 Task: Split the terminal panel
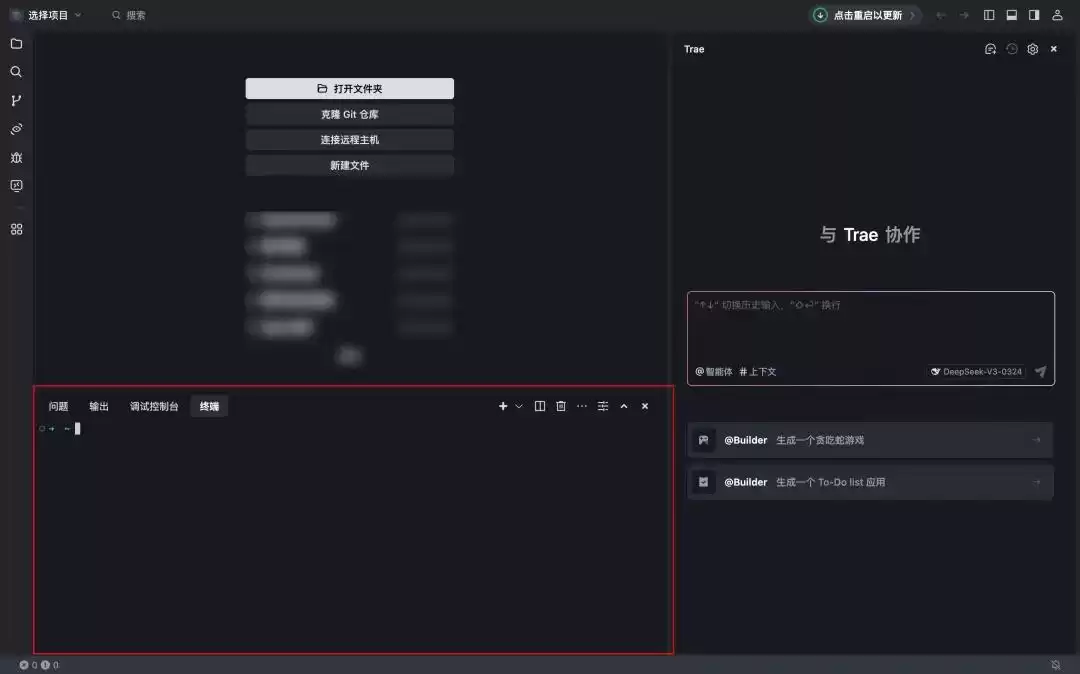(x=540, y=406)
